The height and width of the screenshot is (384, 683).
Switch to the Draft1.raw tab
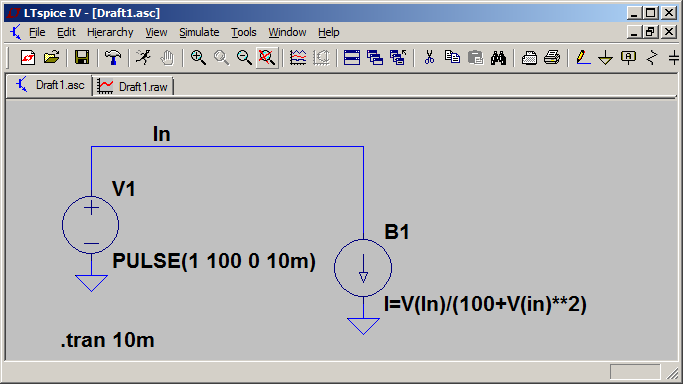tap(133, 86)
